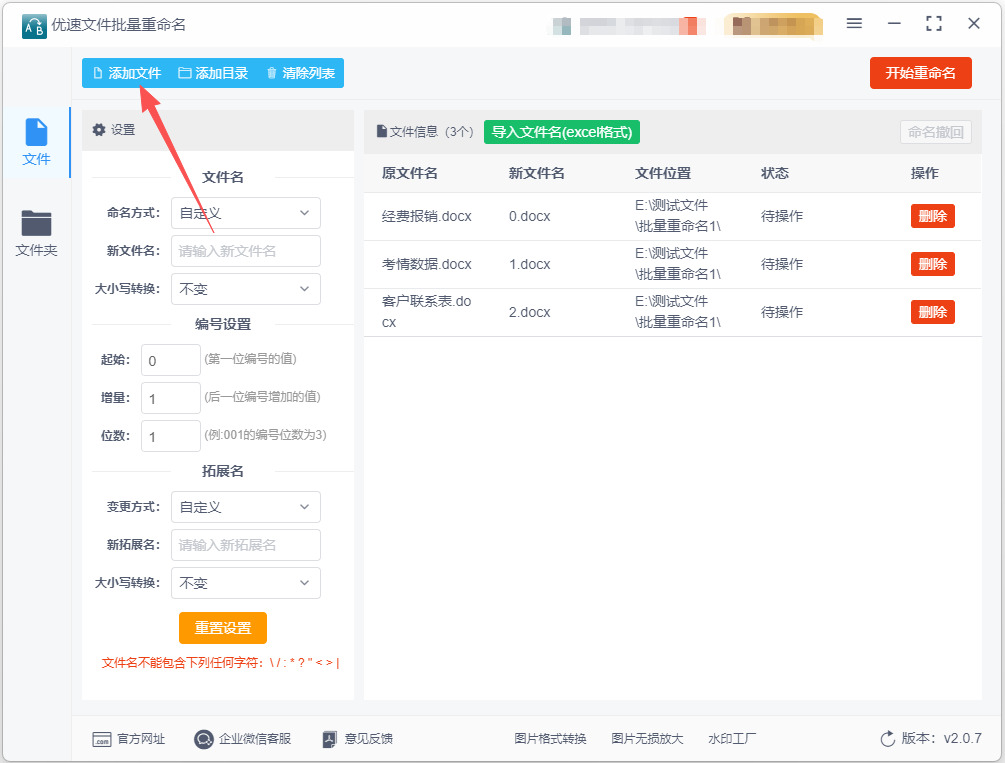
Task: Click the Add File toolbar button
Action: coord(127,73)
